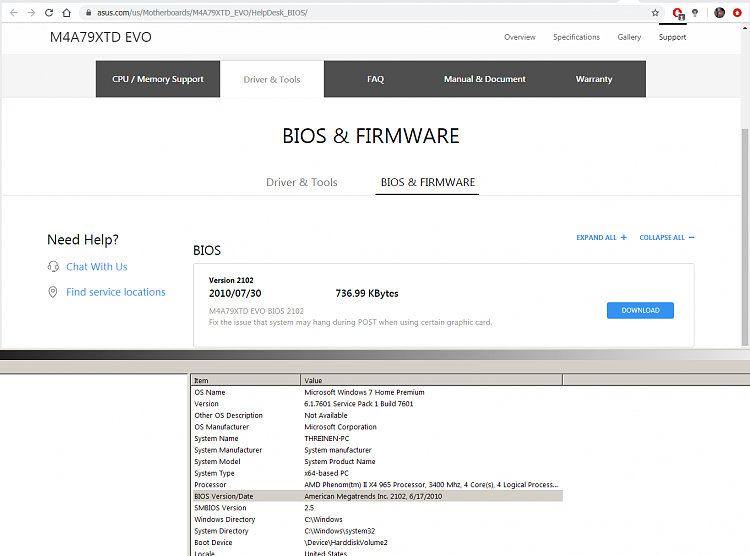Click the Value column header
Screen dimensions: 750x556
pos(431,380)
